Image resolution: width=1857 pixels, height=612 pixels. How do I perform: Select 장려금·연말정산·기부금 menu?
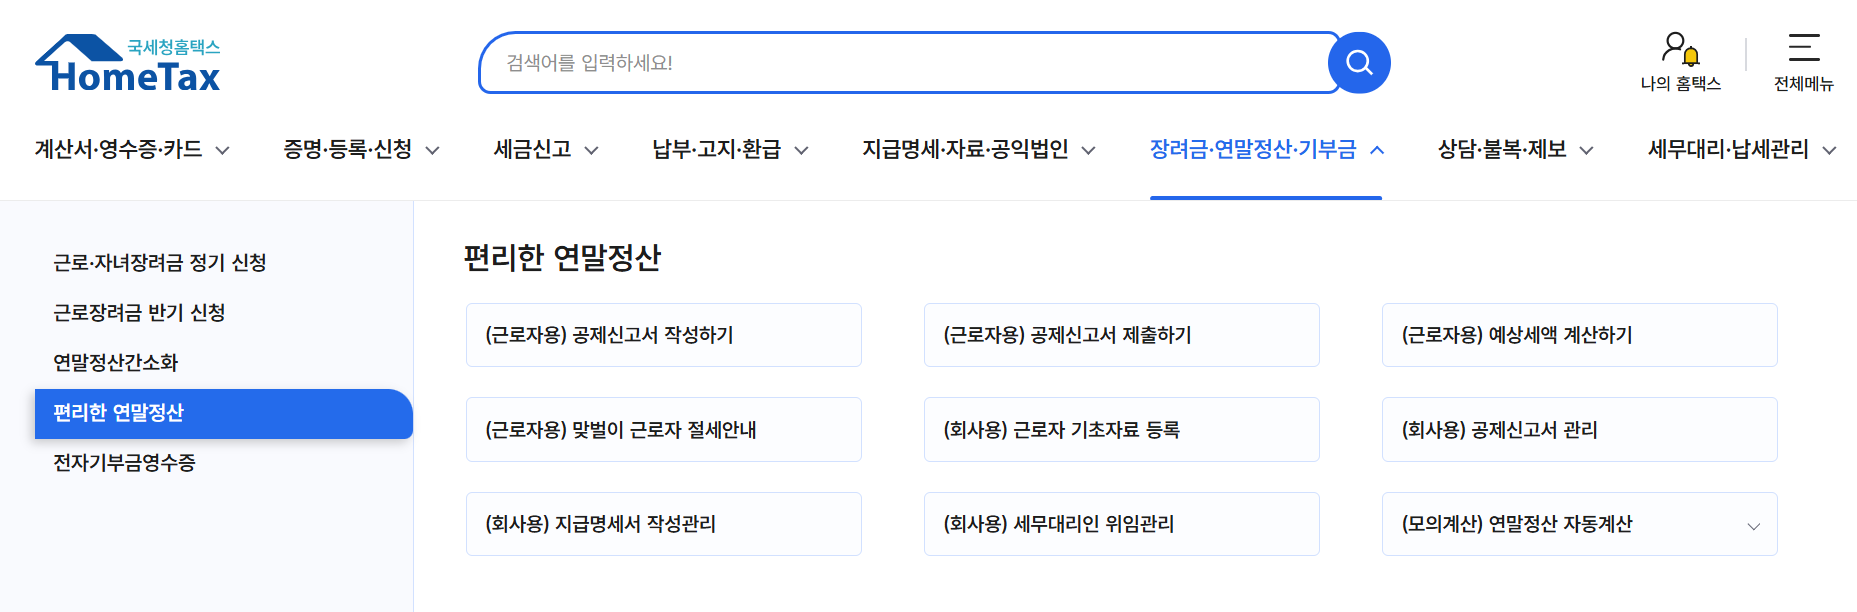tap(1253, 149)
